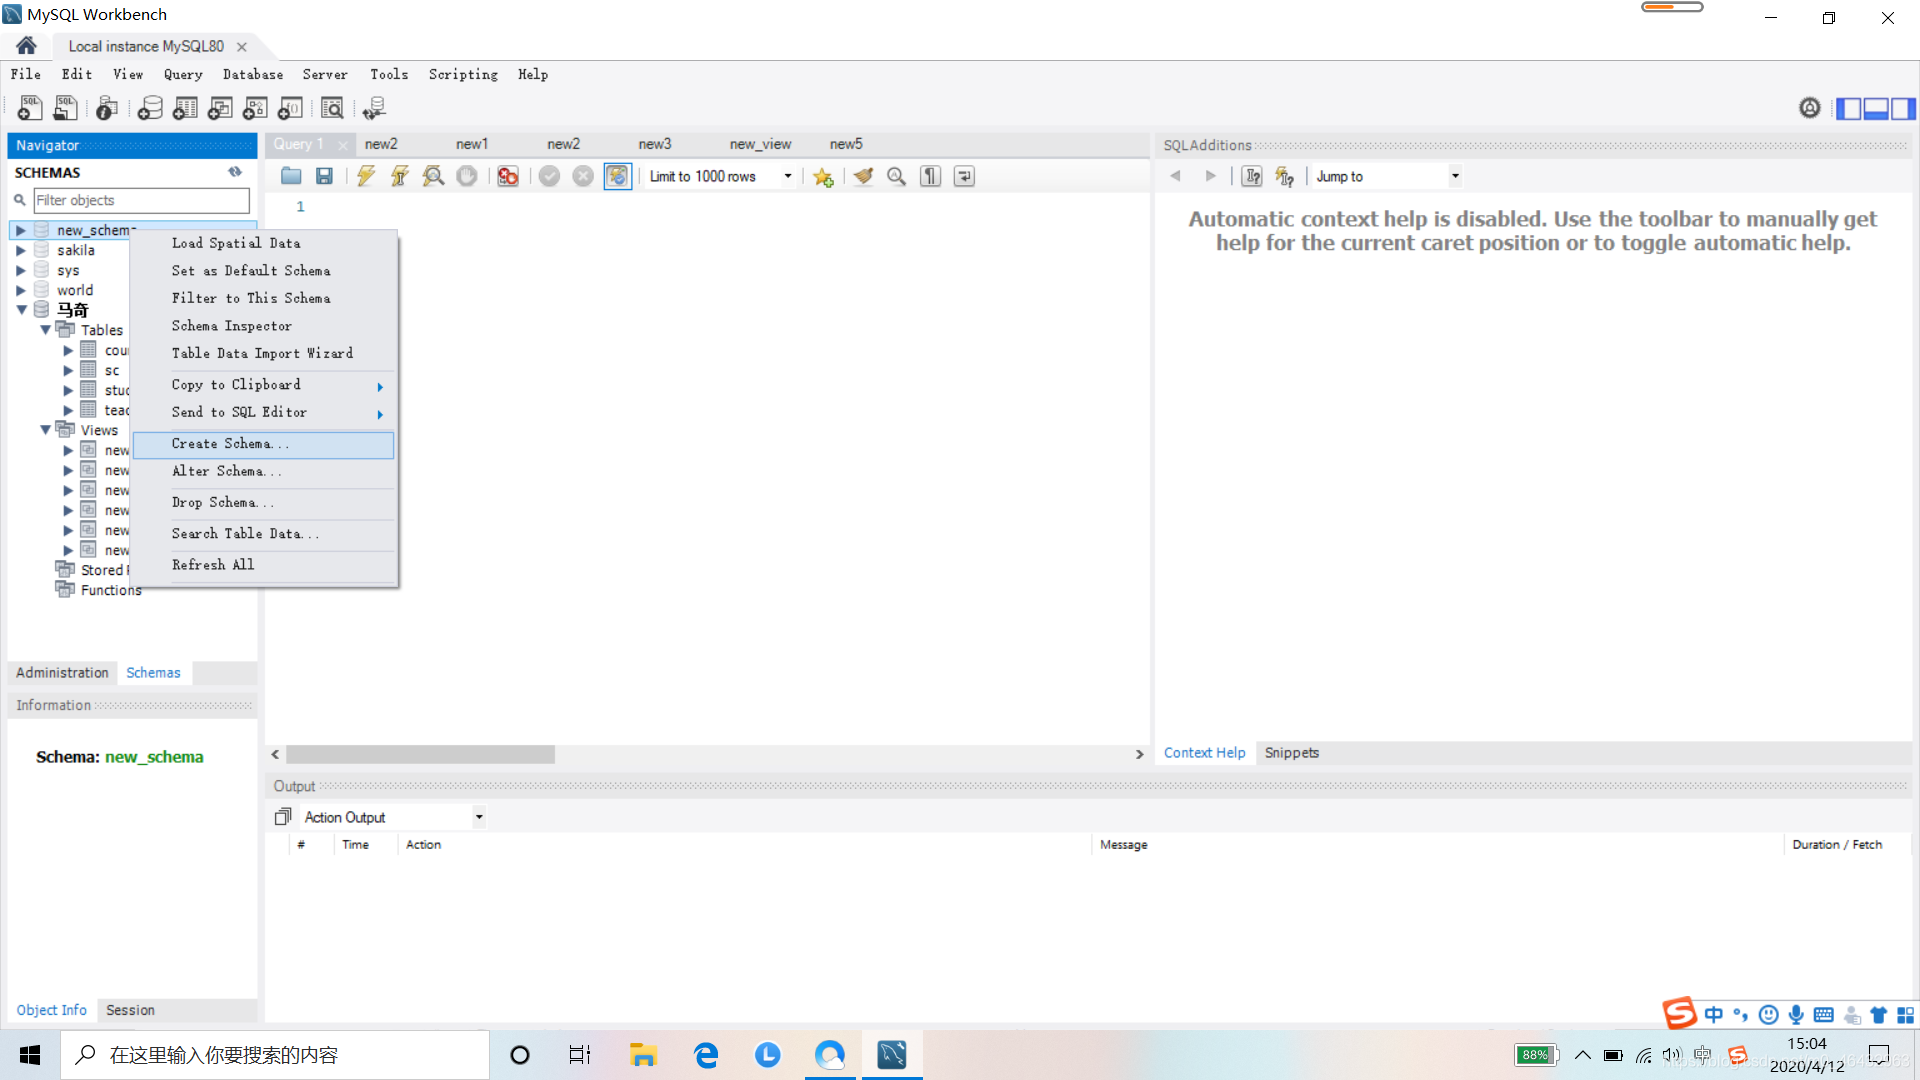Open file in query editor icon
1920x1080 pixels.
291,176
